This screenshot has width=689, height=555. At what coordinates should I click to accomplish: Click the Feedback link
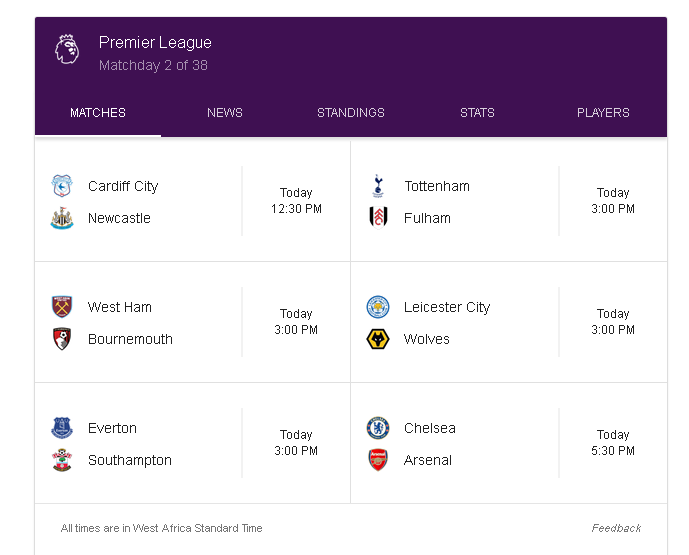pos(616,528)
